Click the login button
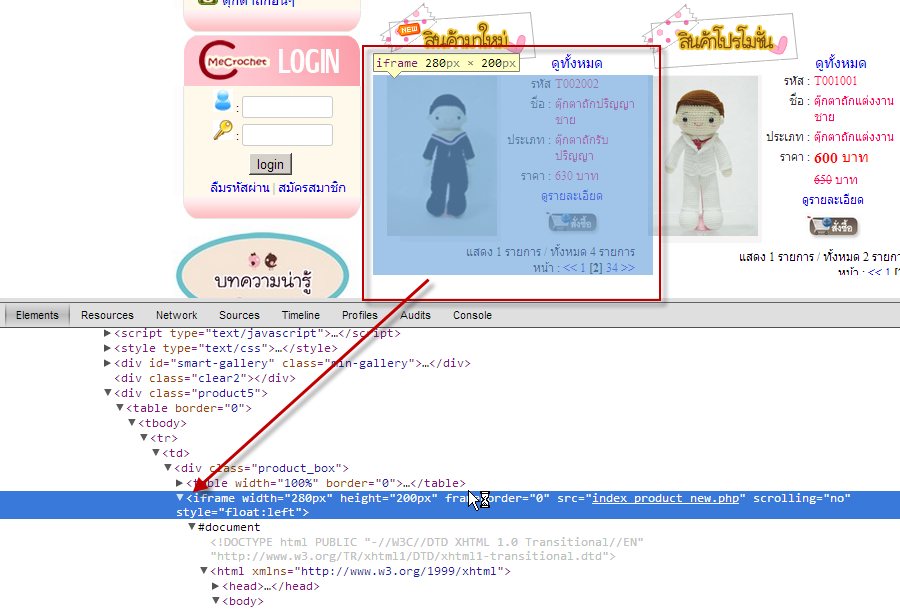This screenshot has width=900, height=610. coord(270,164)
